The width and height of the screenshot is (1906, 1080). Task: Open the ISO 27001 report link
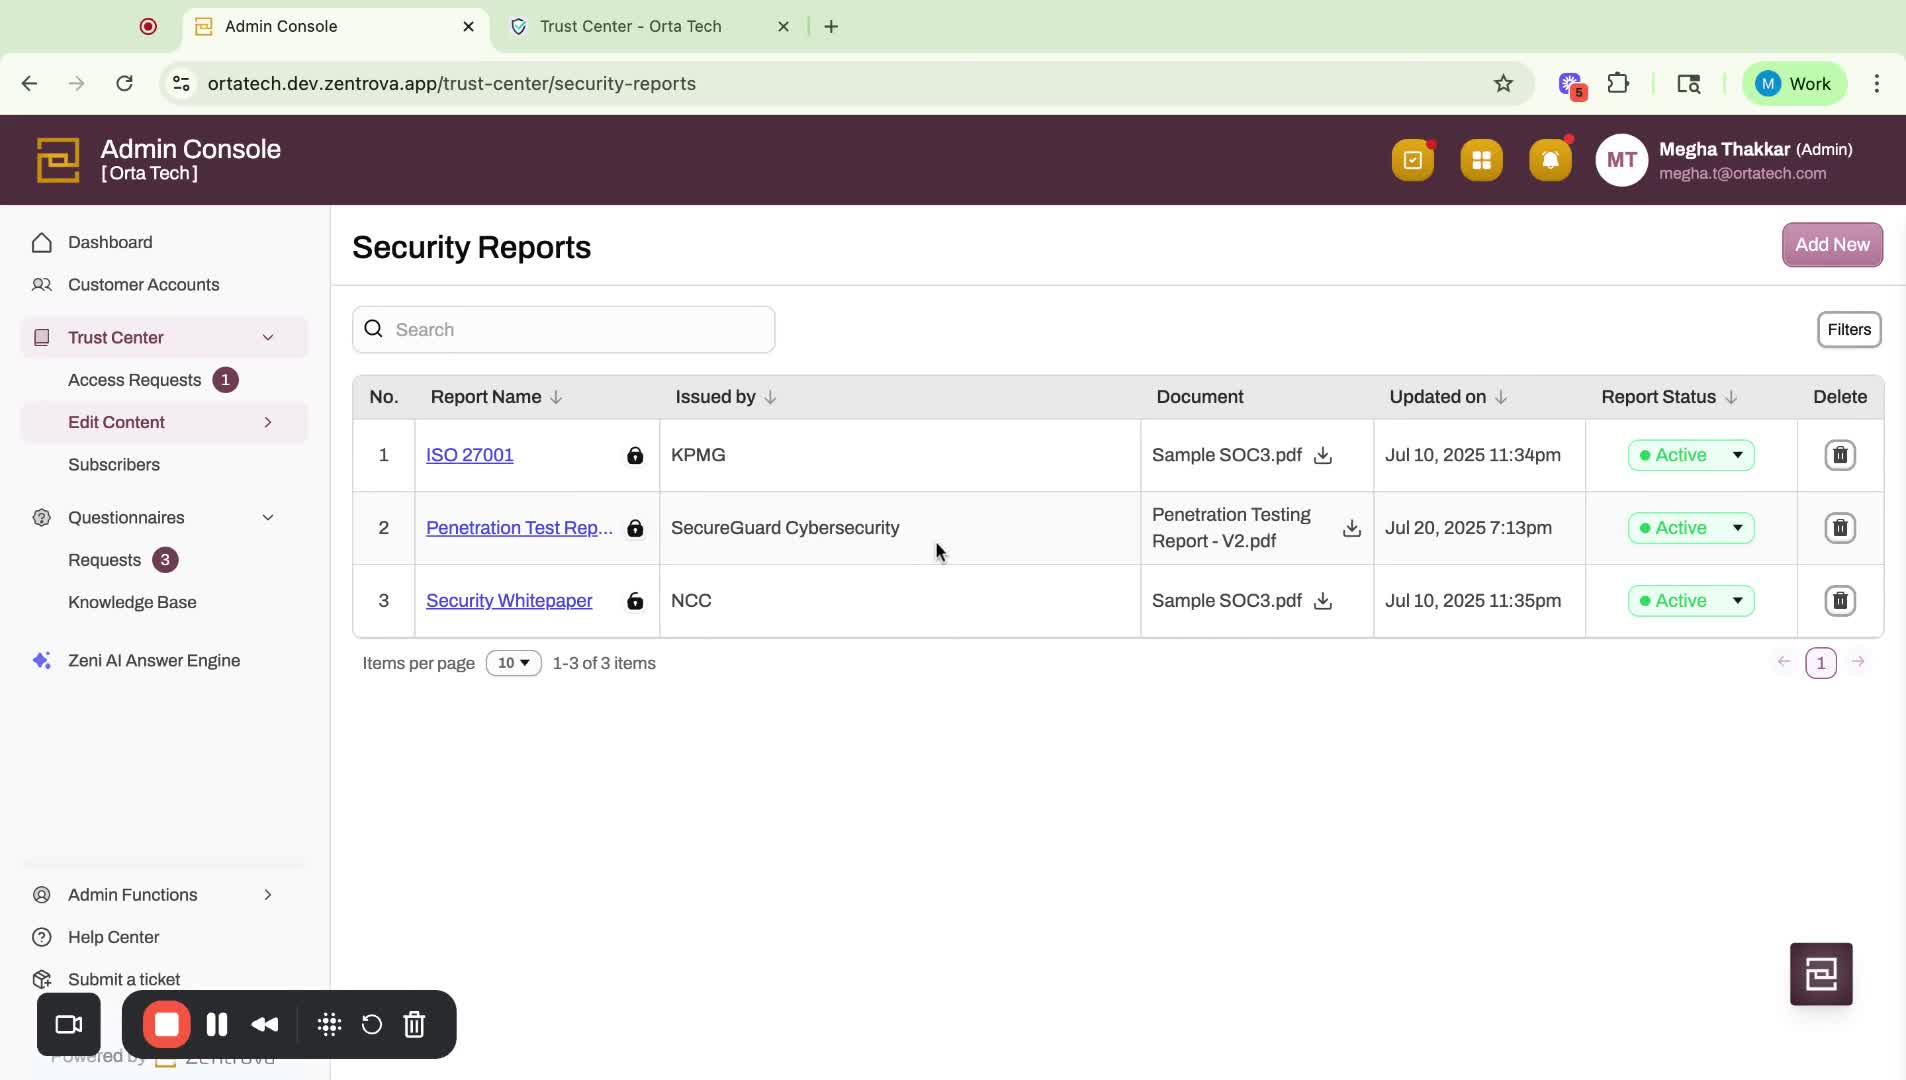click(469, 455)
